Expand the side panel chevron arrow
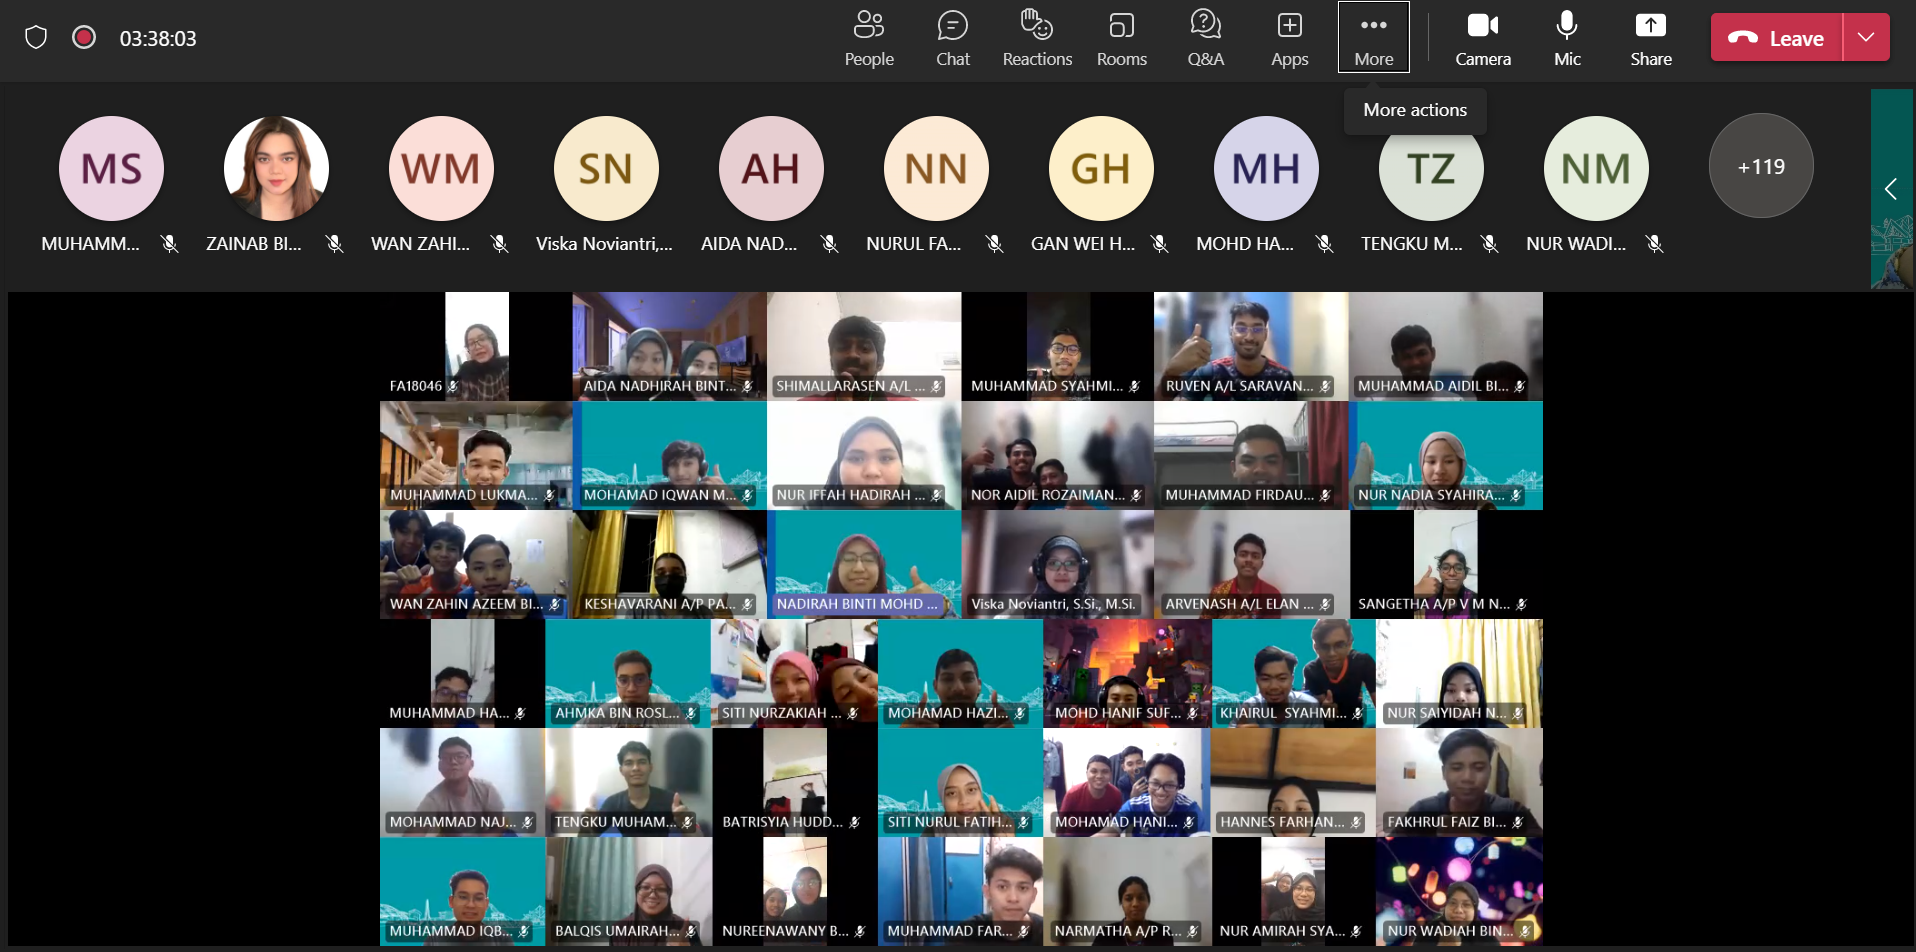1916x952 pixels. (x=1890, y=189)
